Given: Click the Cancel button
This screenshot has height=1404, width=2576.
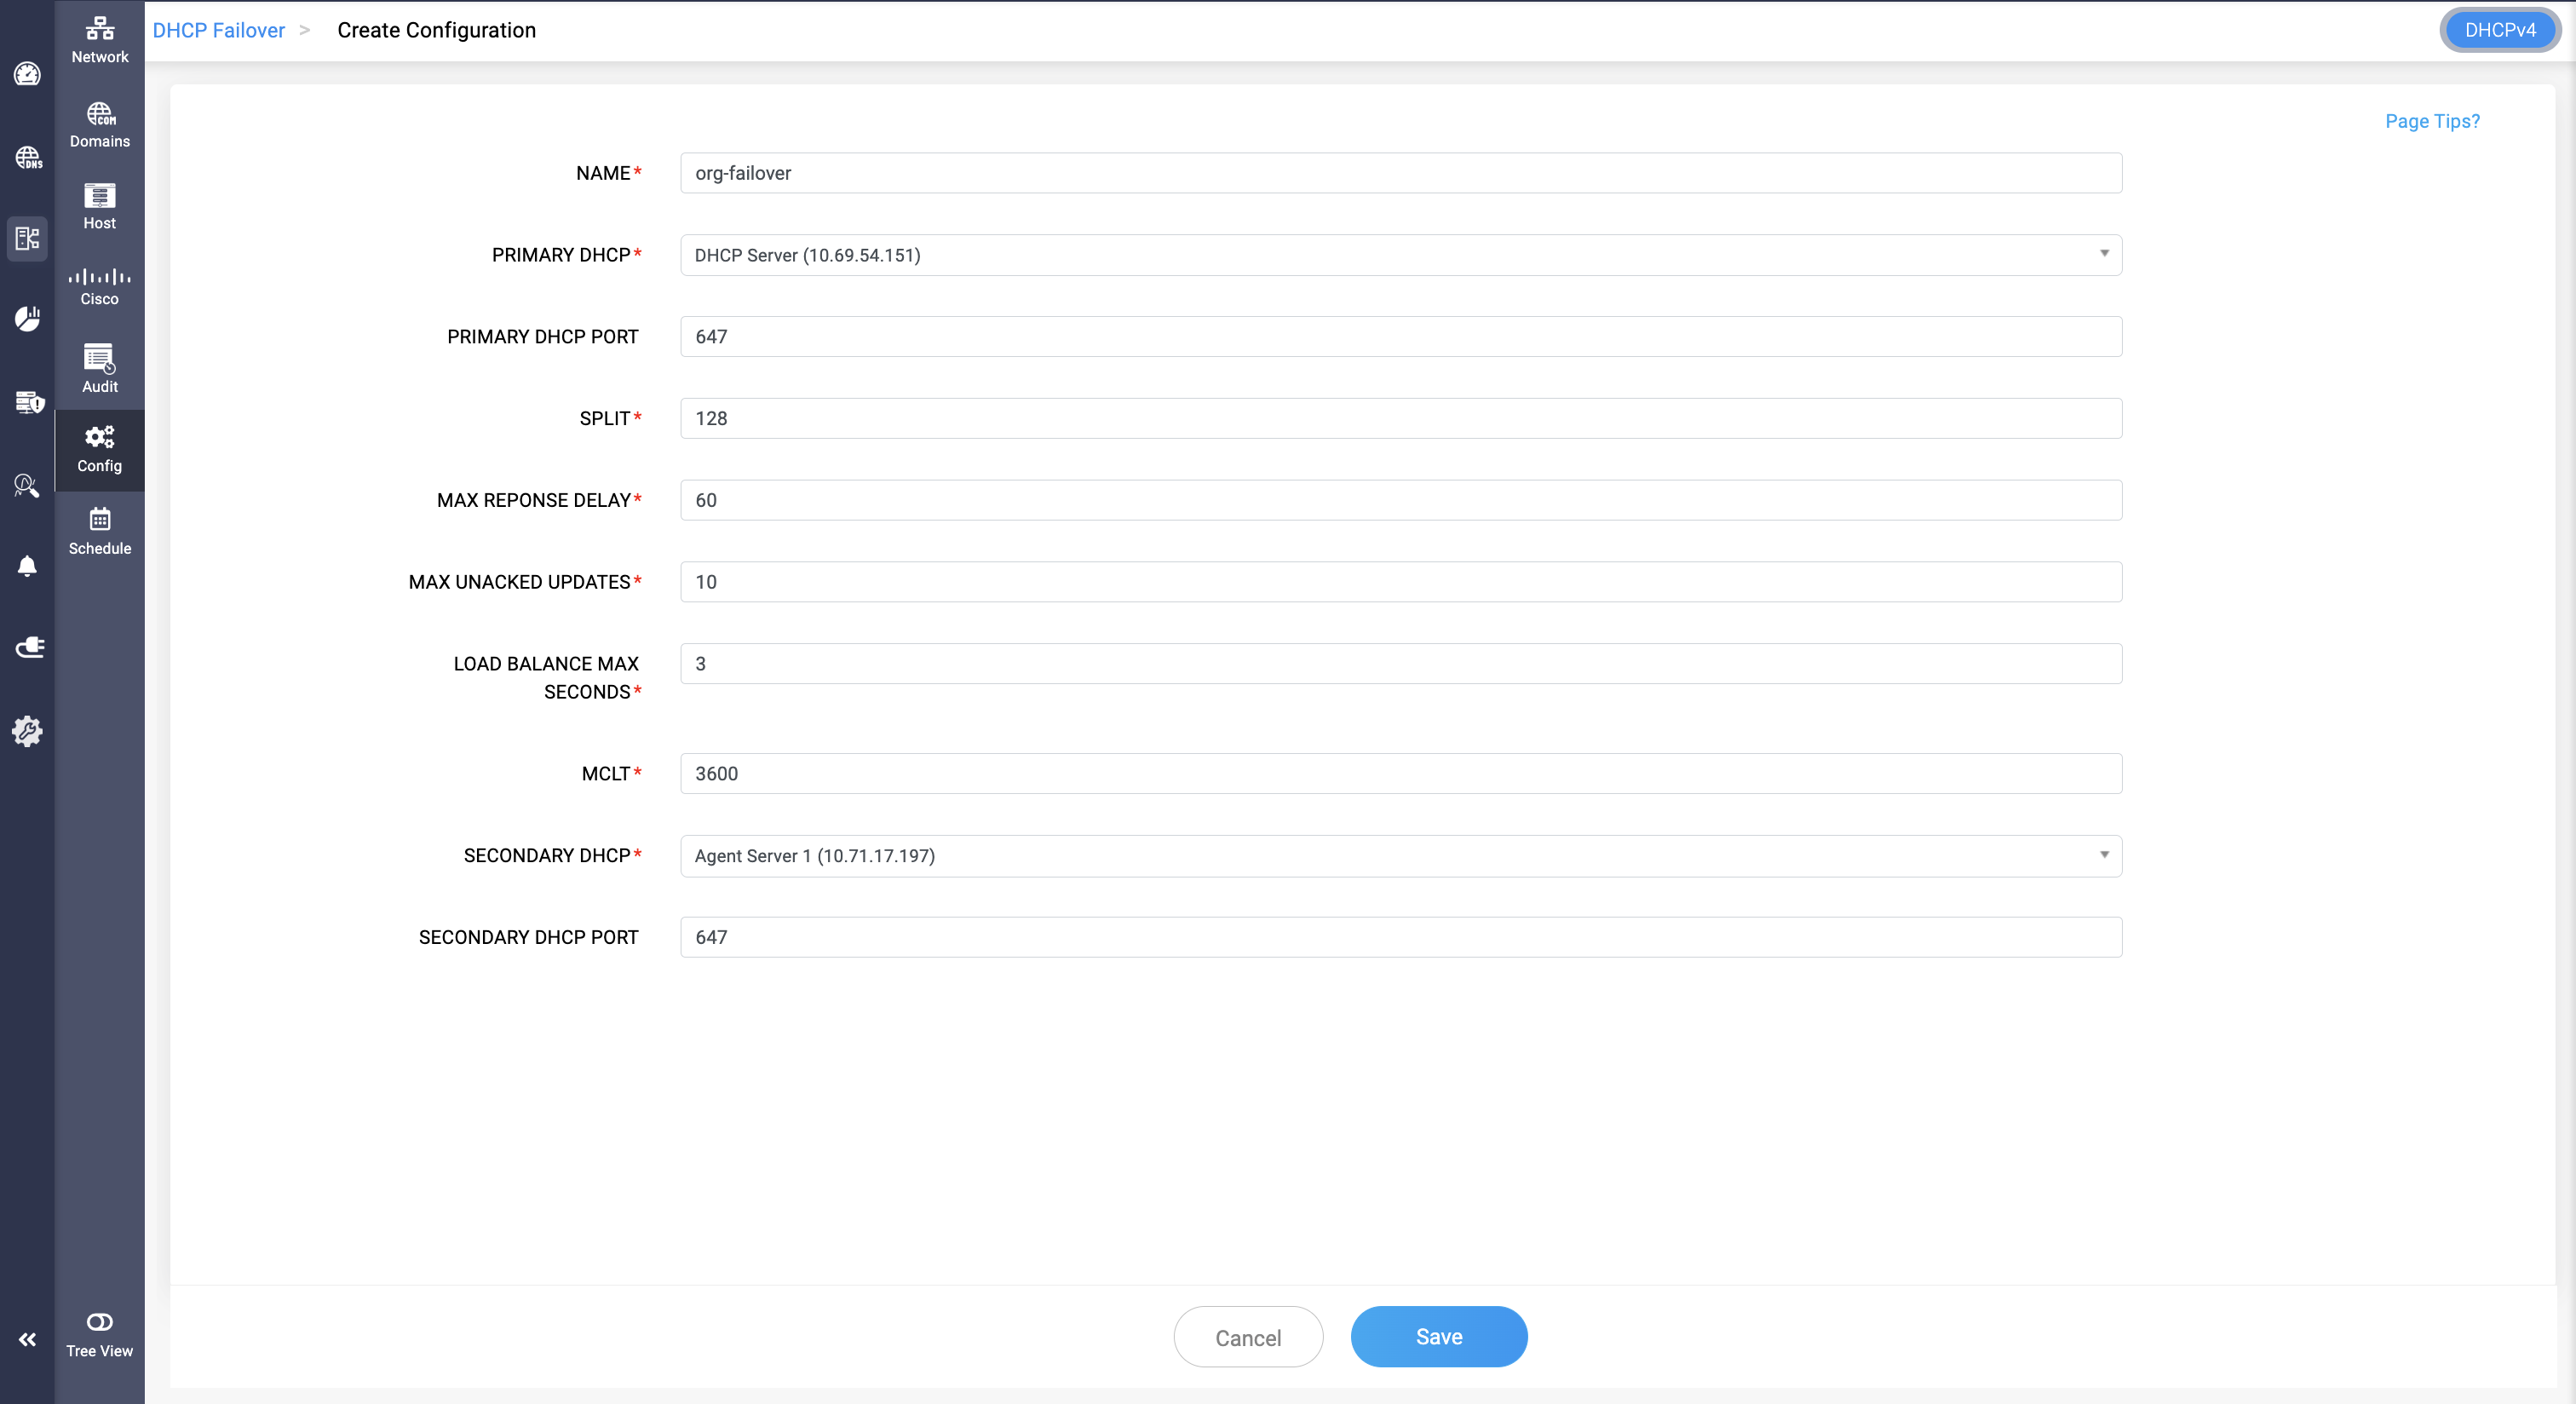Looking at the screenshot, I should coord(1247,1338).
